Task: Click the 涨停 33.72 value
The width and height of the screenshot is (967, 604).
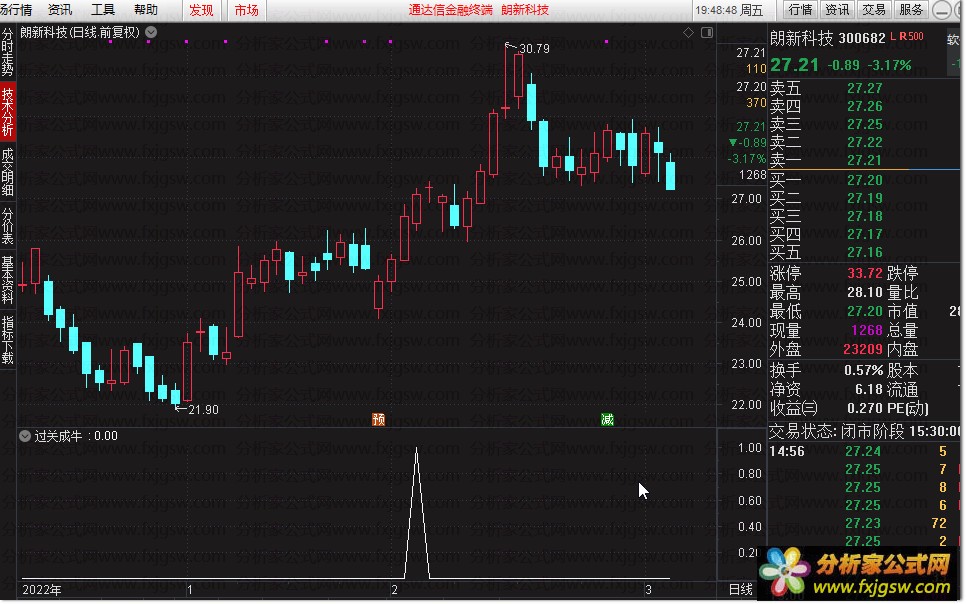Action: [865, 273]
